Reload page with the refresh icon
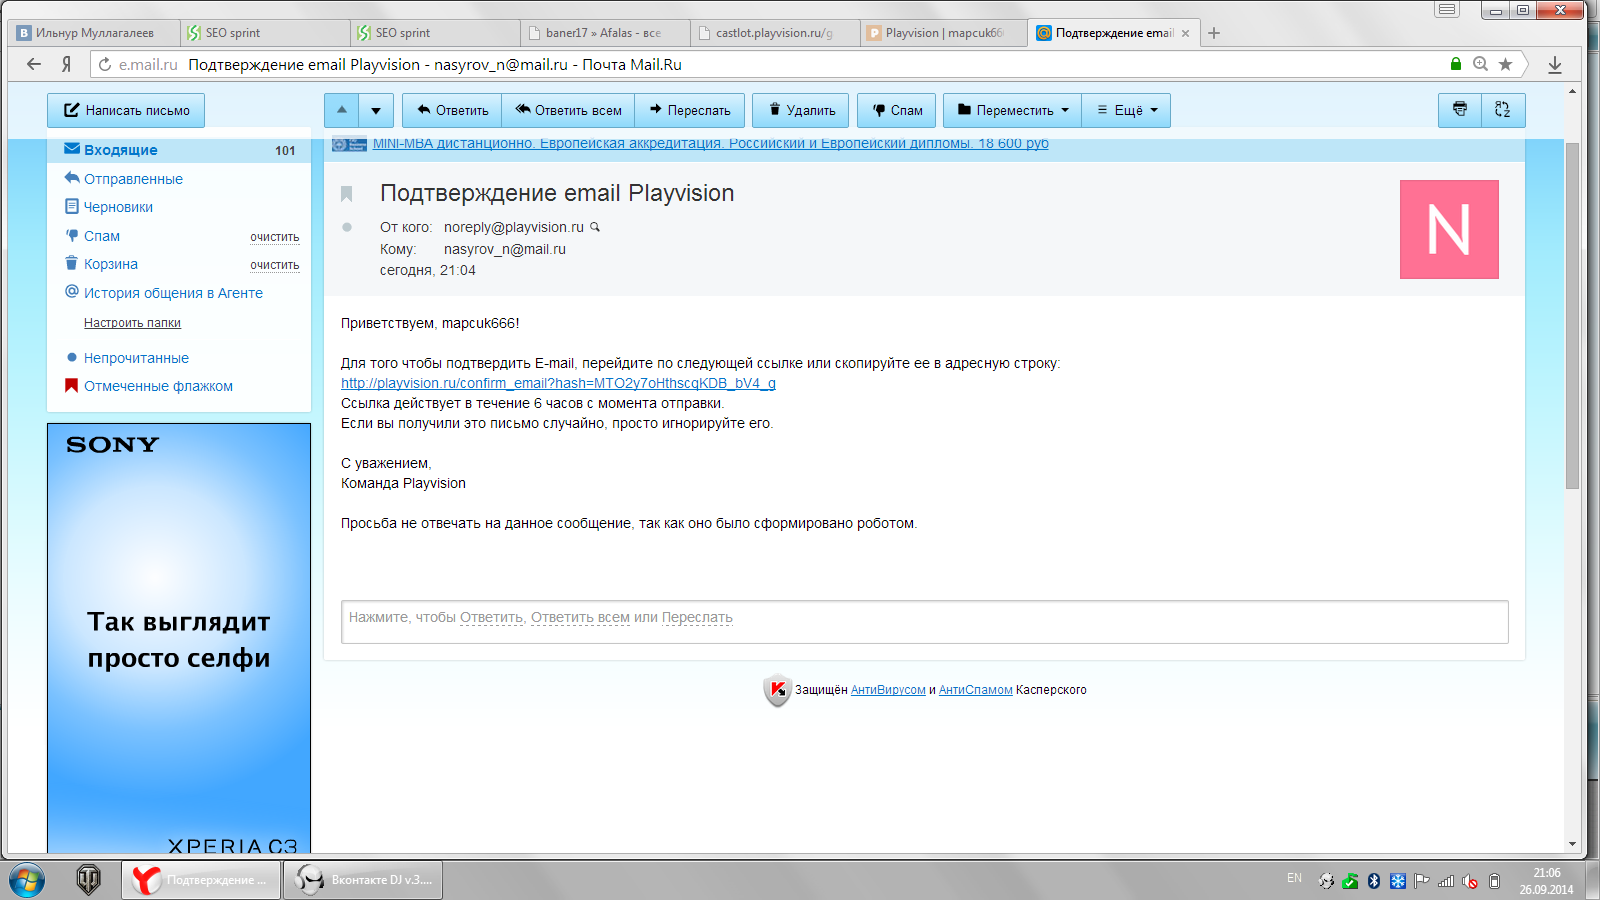The width and height of the screenshot is (1600, 900). (x=104, y=64)
